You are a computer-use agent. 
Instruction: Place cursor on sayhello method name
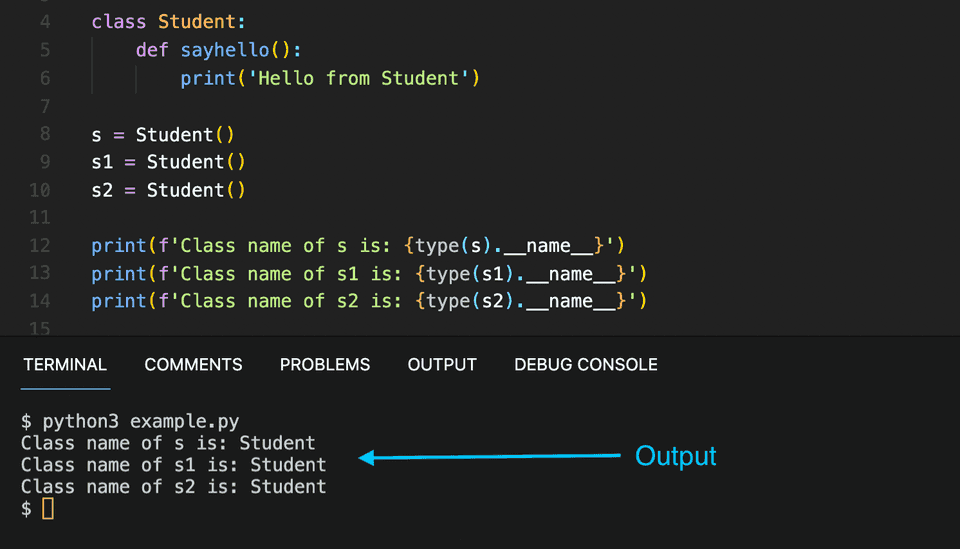tap(225, 50)
